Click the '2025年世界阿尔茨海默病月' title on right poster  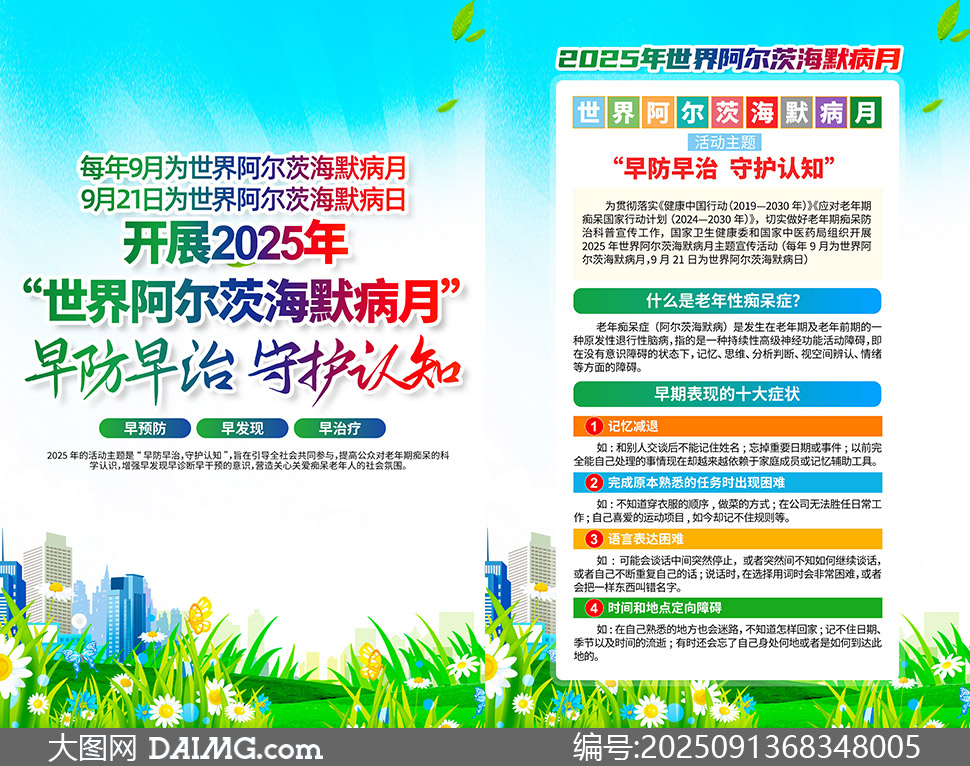coord(730,59)
